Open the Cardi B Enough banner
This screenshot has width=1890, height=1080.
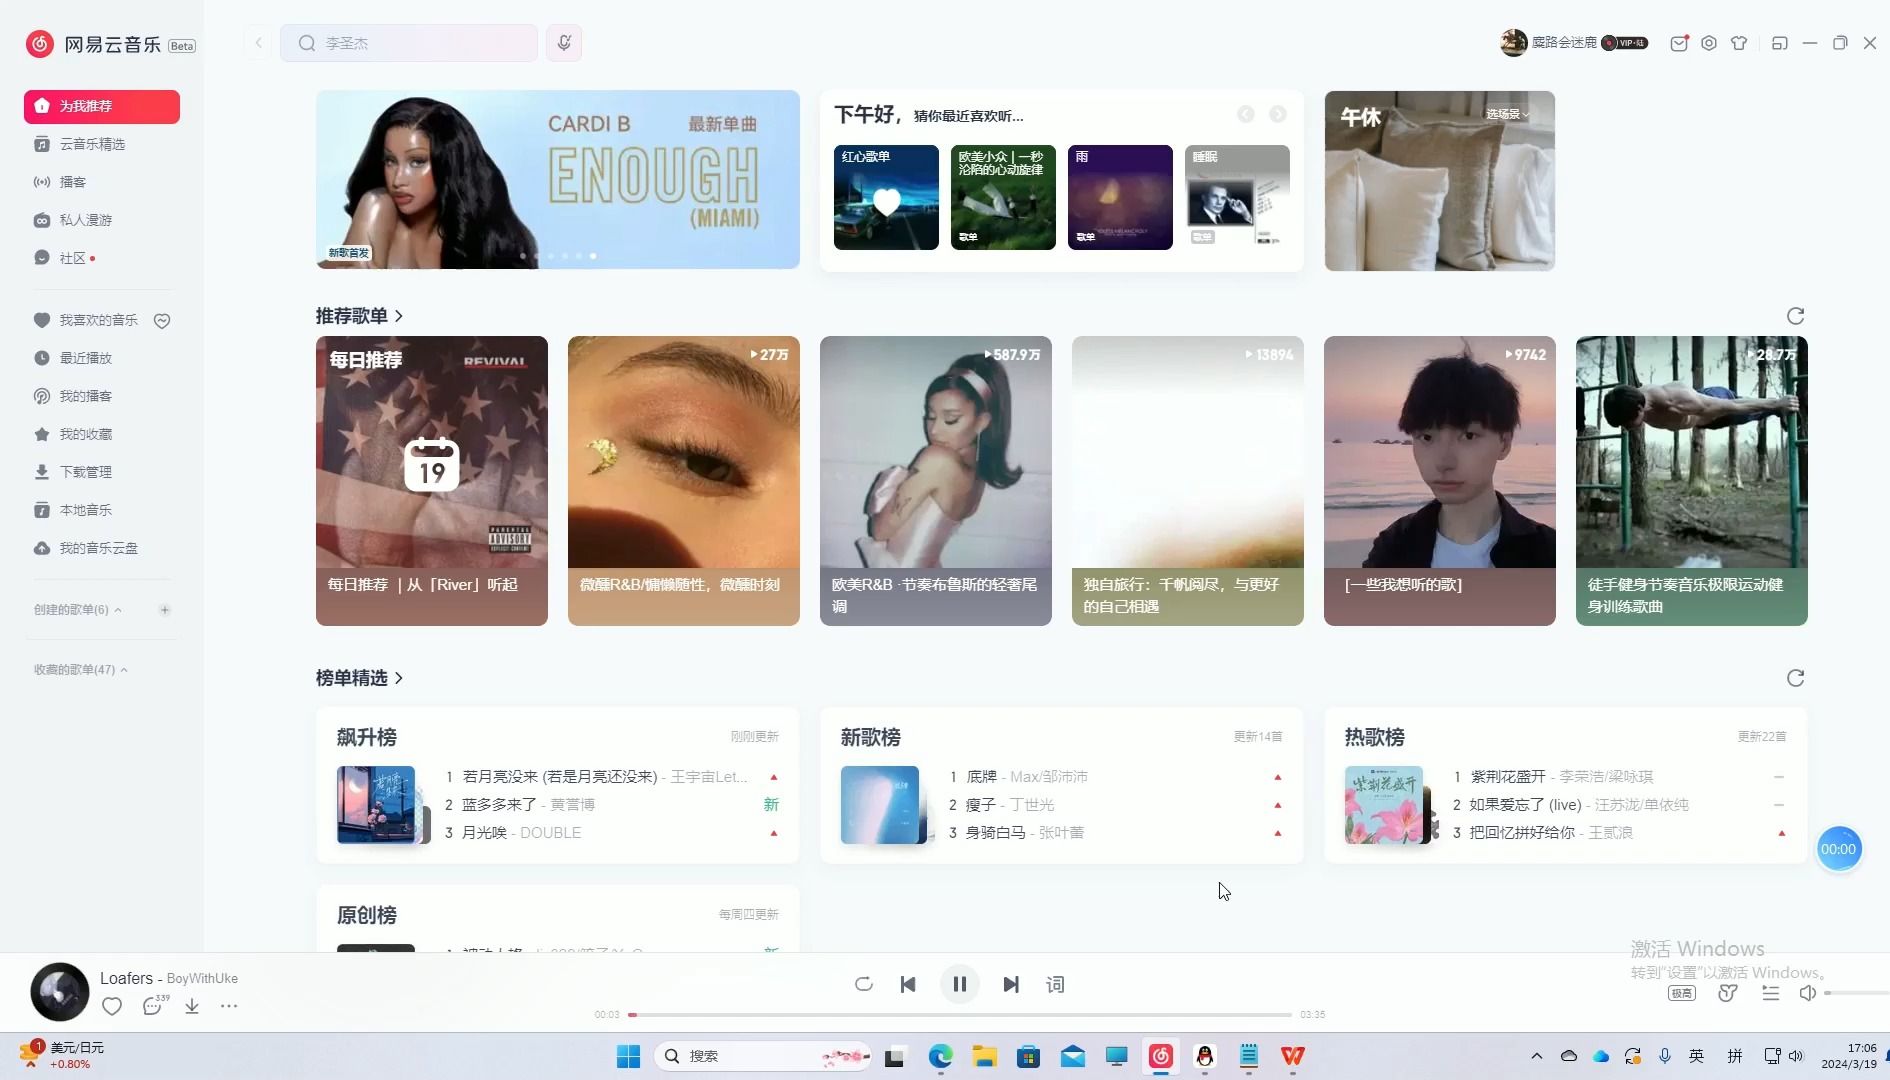click(558, 180)
